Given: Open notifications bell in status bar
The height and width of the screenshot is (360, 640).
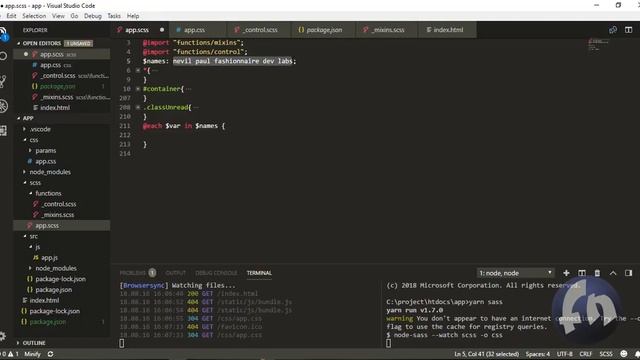Looking at the screenshot, I should point(637,354).
